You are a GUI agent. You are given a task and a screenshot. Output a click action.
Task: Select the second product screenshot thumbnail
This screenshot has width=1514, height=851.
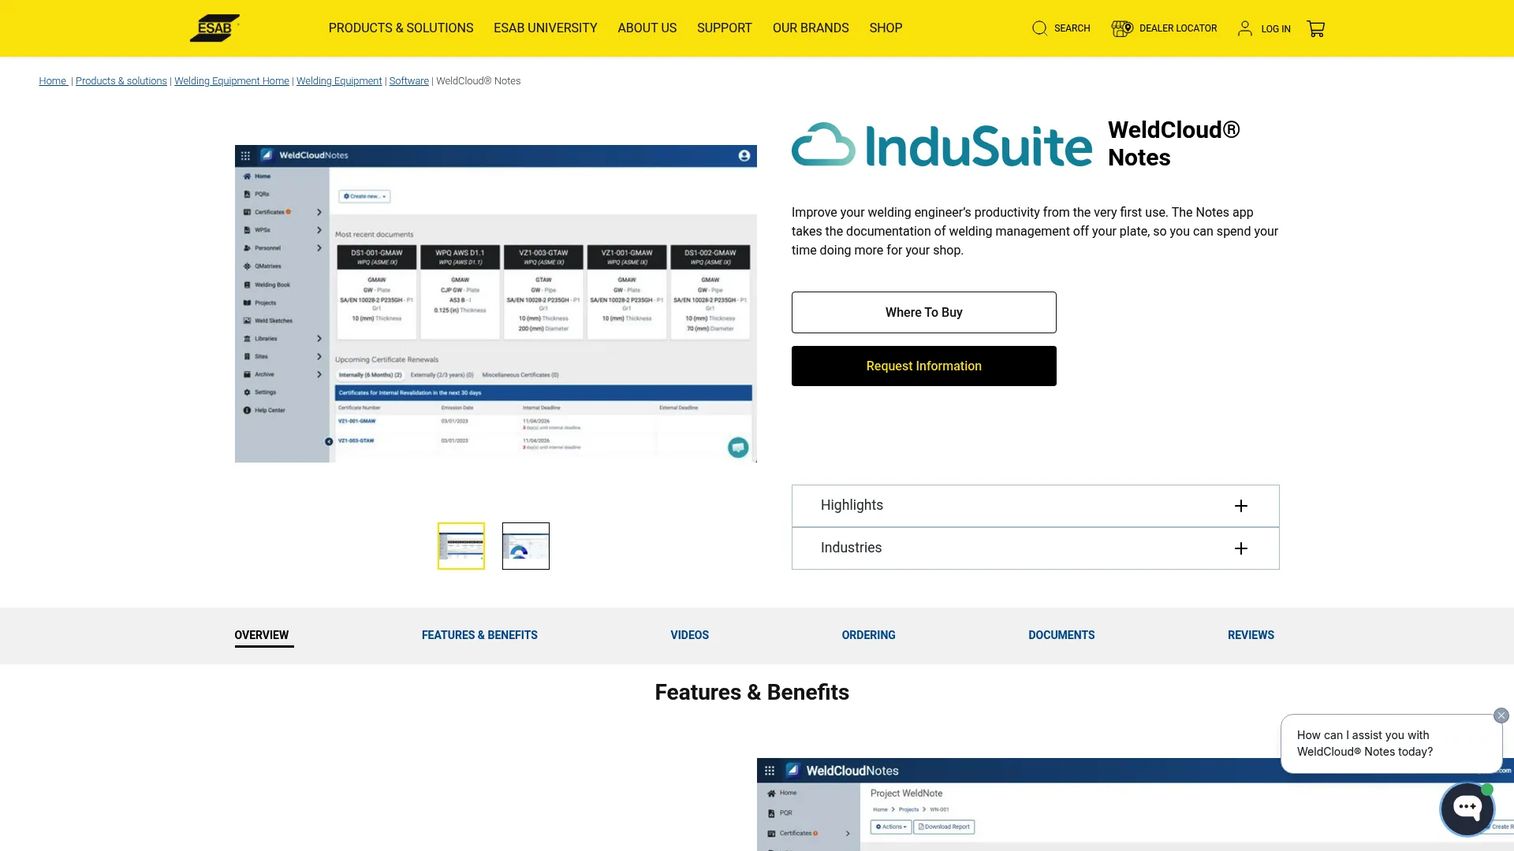[526, 546]
